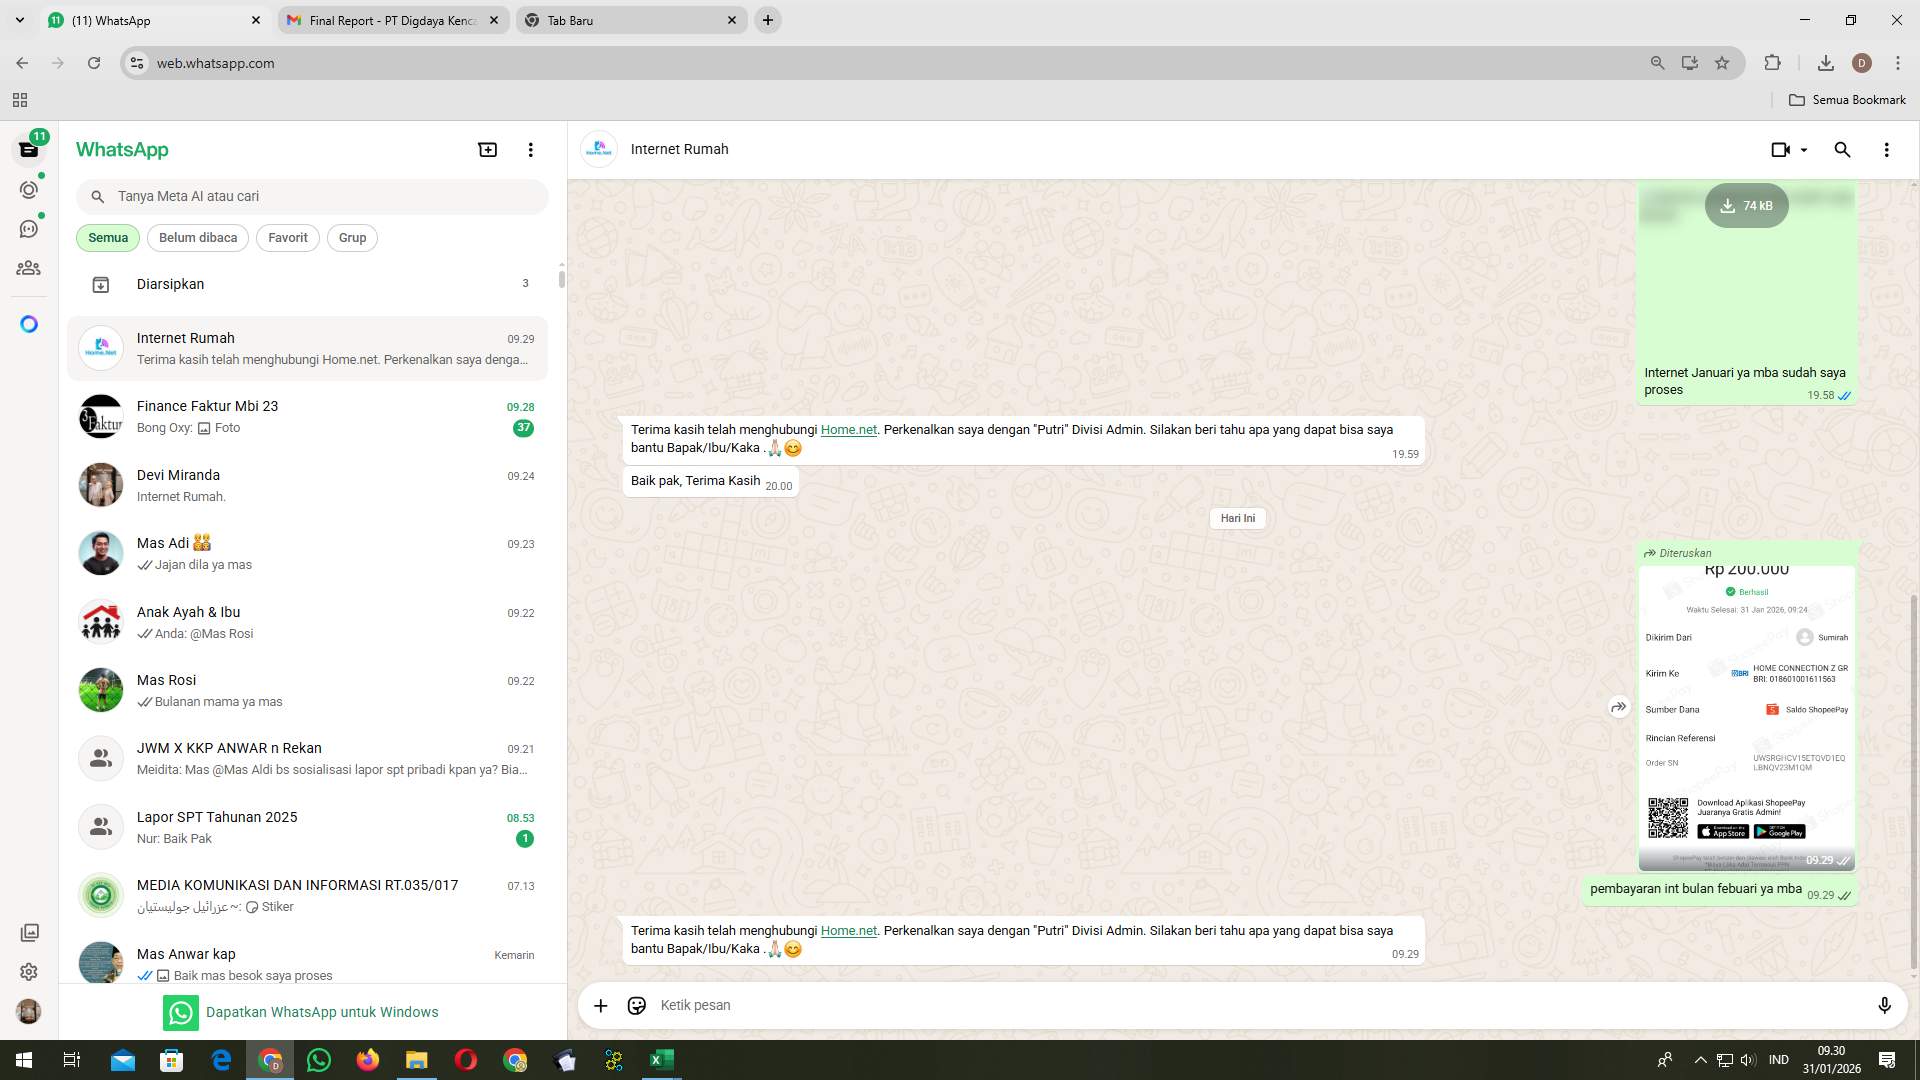Viewport: 1920px width, 1080px height.
Task: Open WhatsApp Settings
Action: (29, 971)
